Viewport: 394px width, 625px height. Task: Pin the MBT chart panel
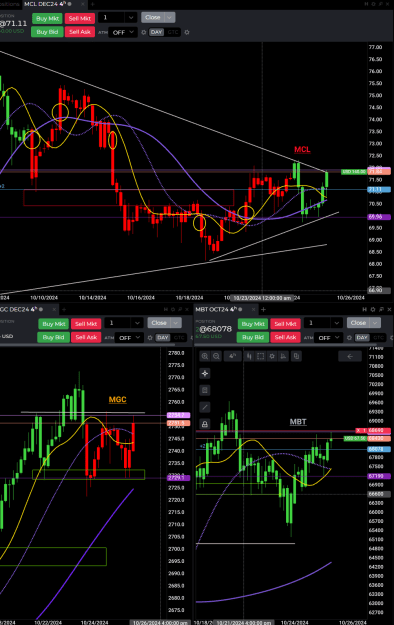[381, 309]
